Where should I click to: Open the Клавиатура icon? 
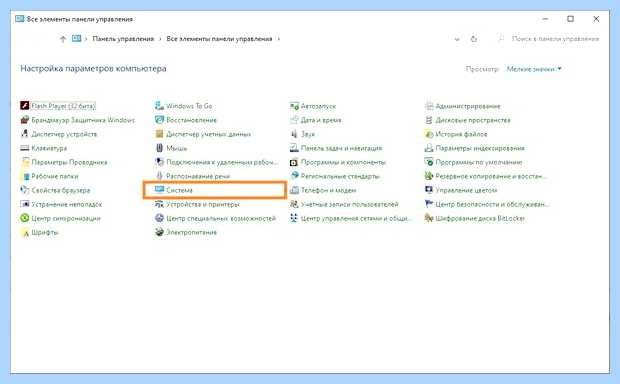[x=25, y=148]
